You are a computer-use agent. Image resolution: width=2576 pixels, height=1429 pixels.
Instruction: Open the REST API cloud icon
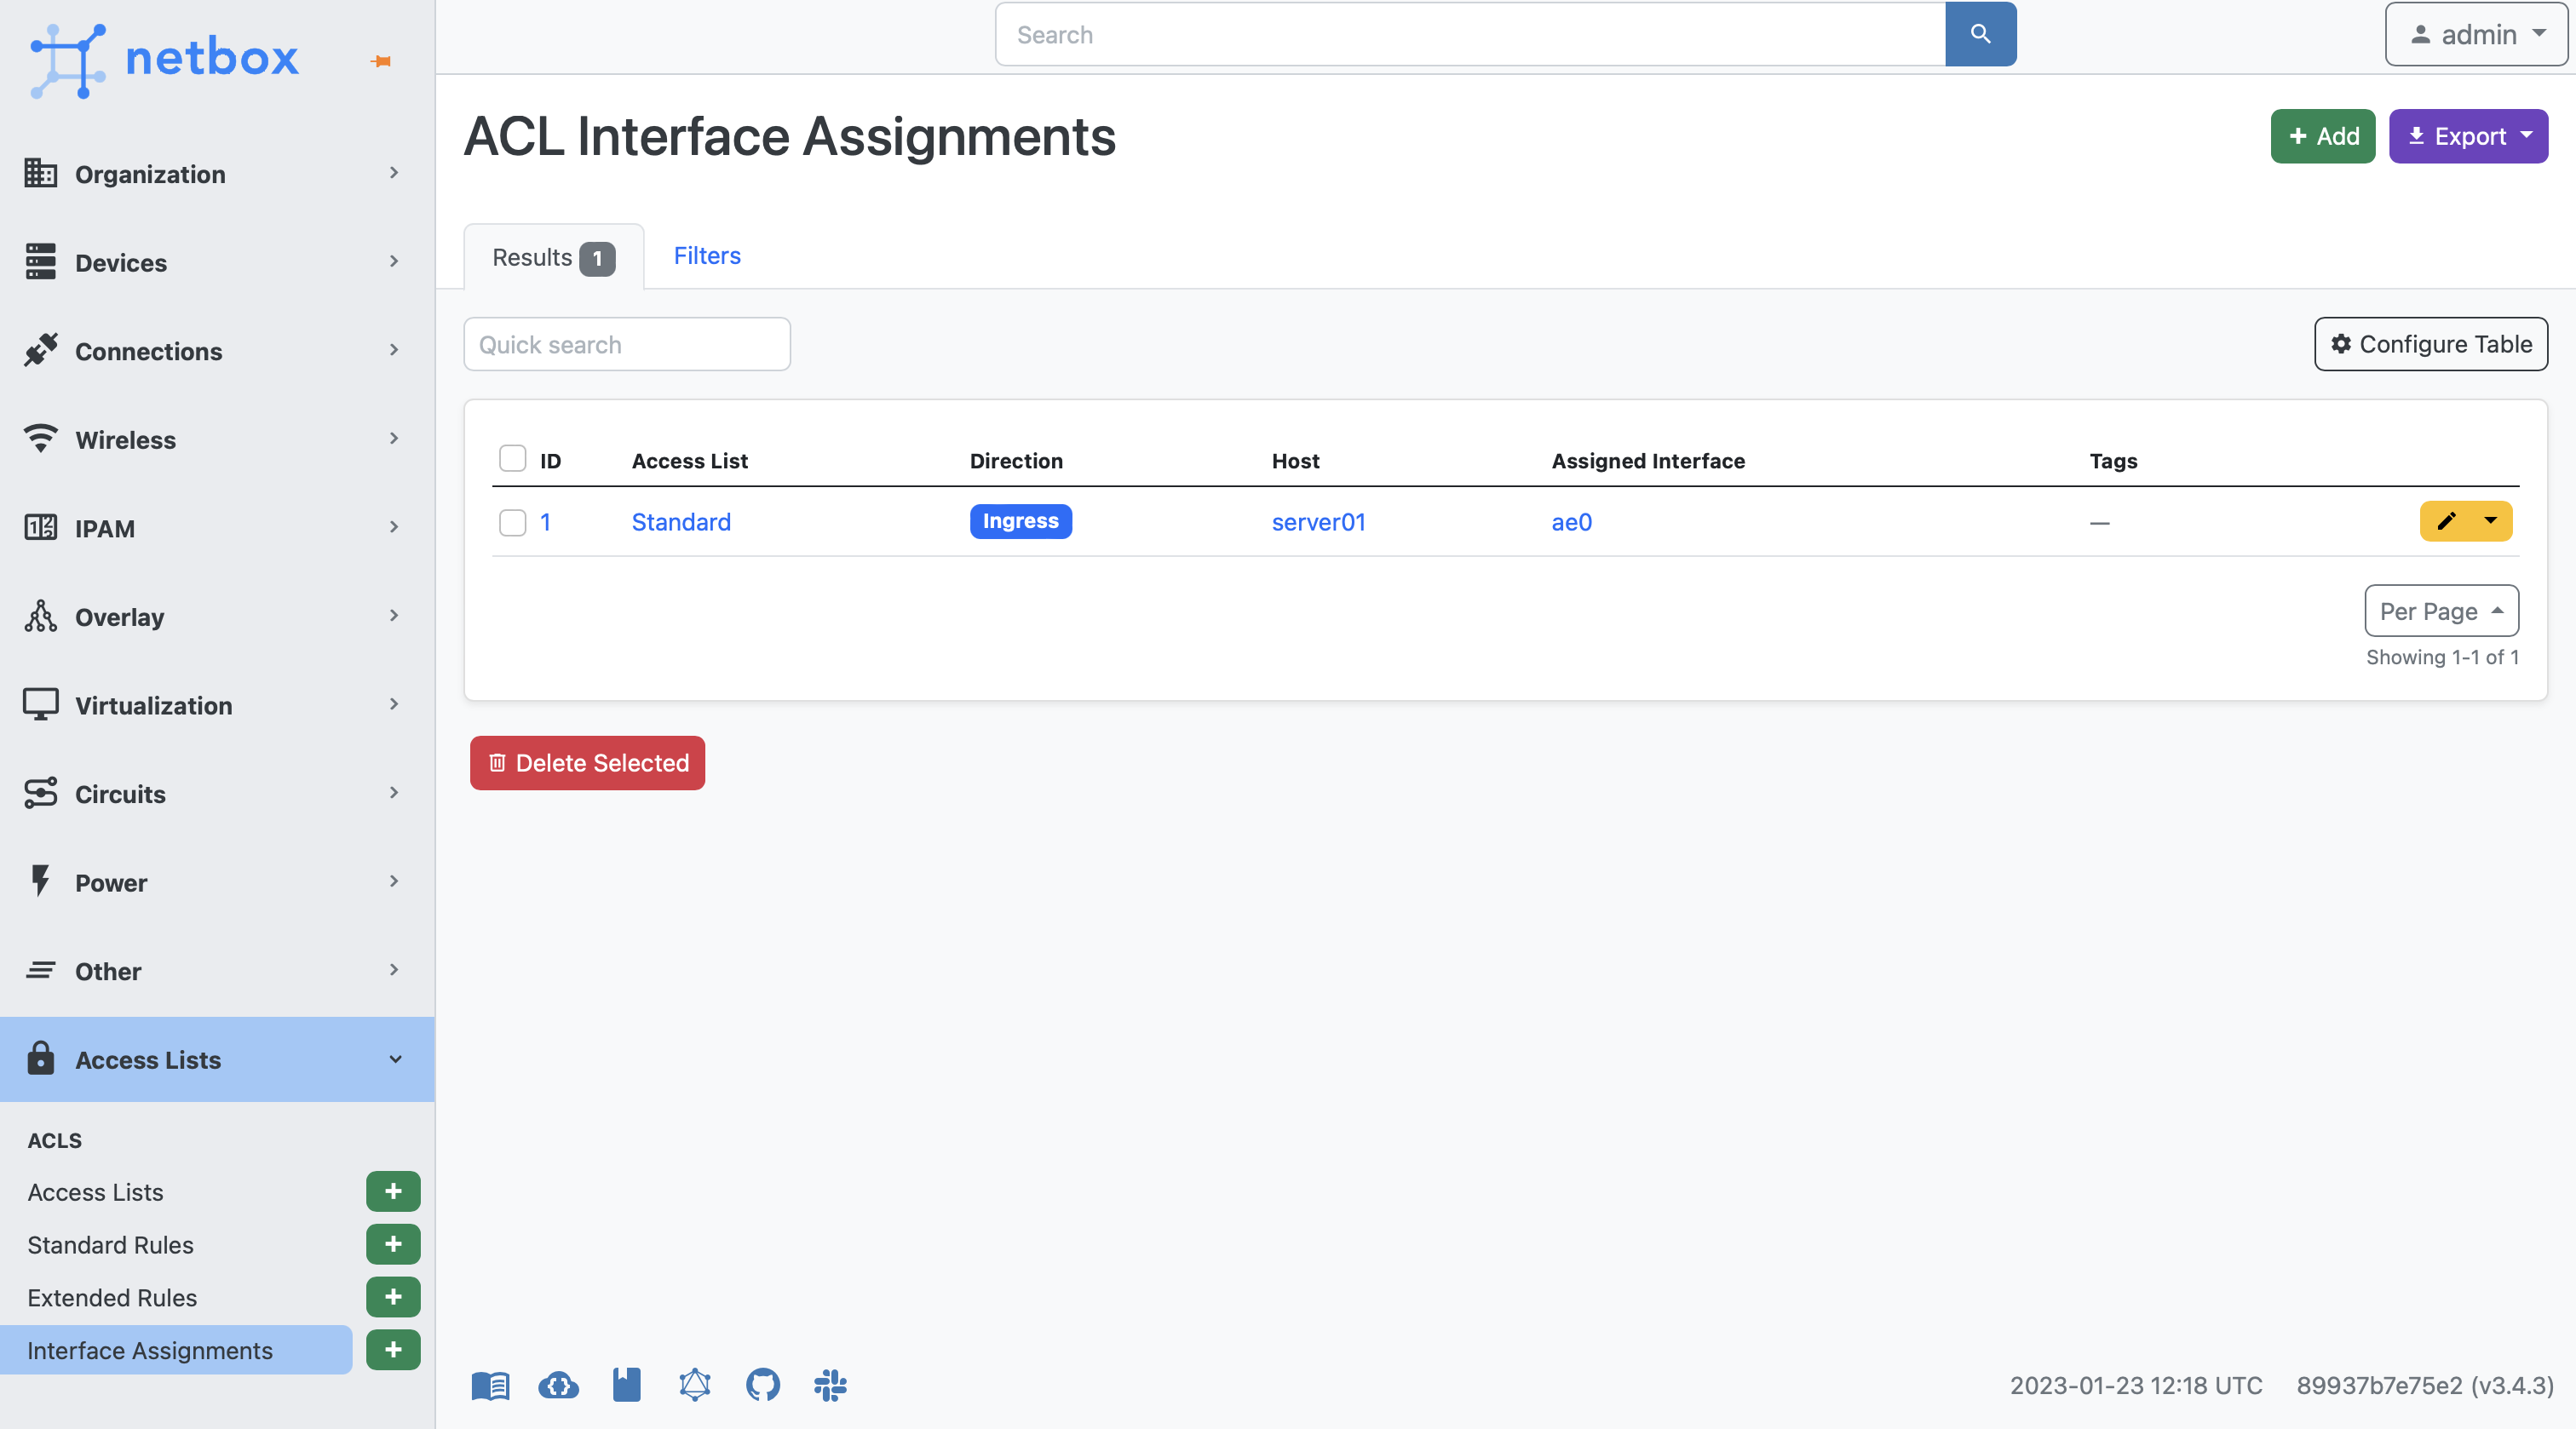coord(558,1385)
